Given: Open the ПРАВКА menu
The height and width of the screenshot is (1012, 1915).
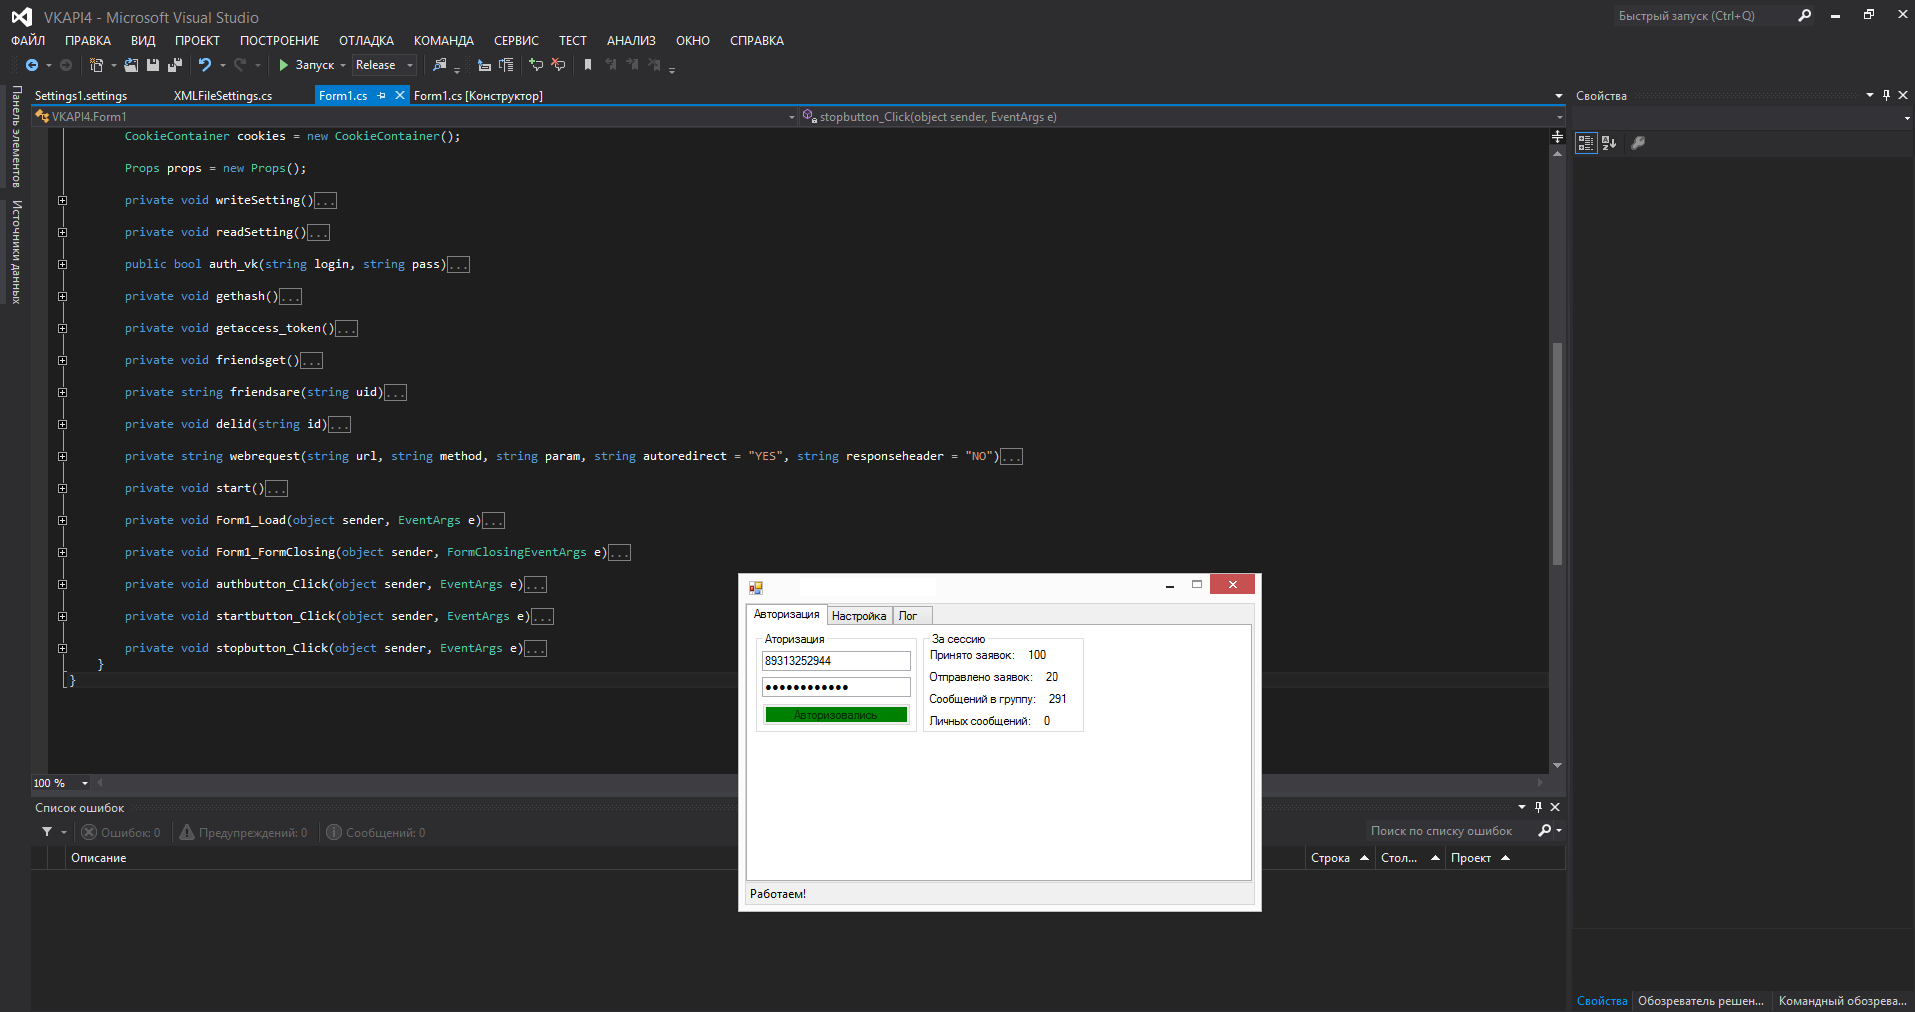Looking at the screenshot, I should [x=88, y=41].
